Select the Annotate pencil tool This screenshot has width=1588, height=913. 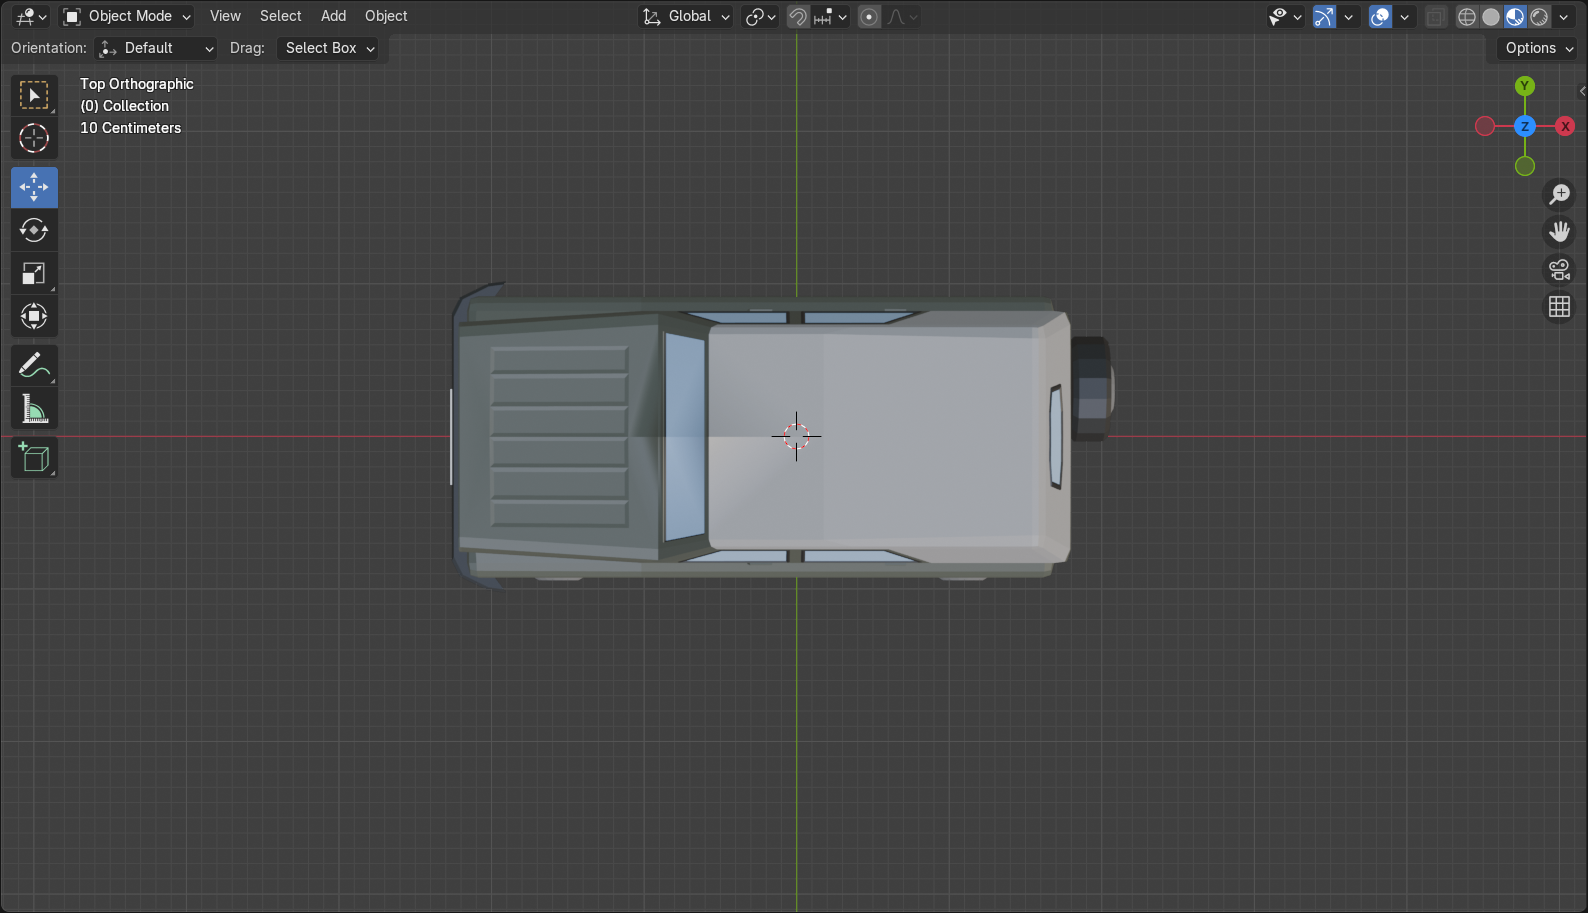tap(34, 366)
